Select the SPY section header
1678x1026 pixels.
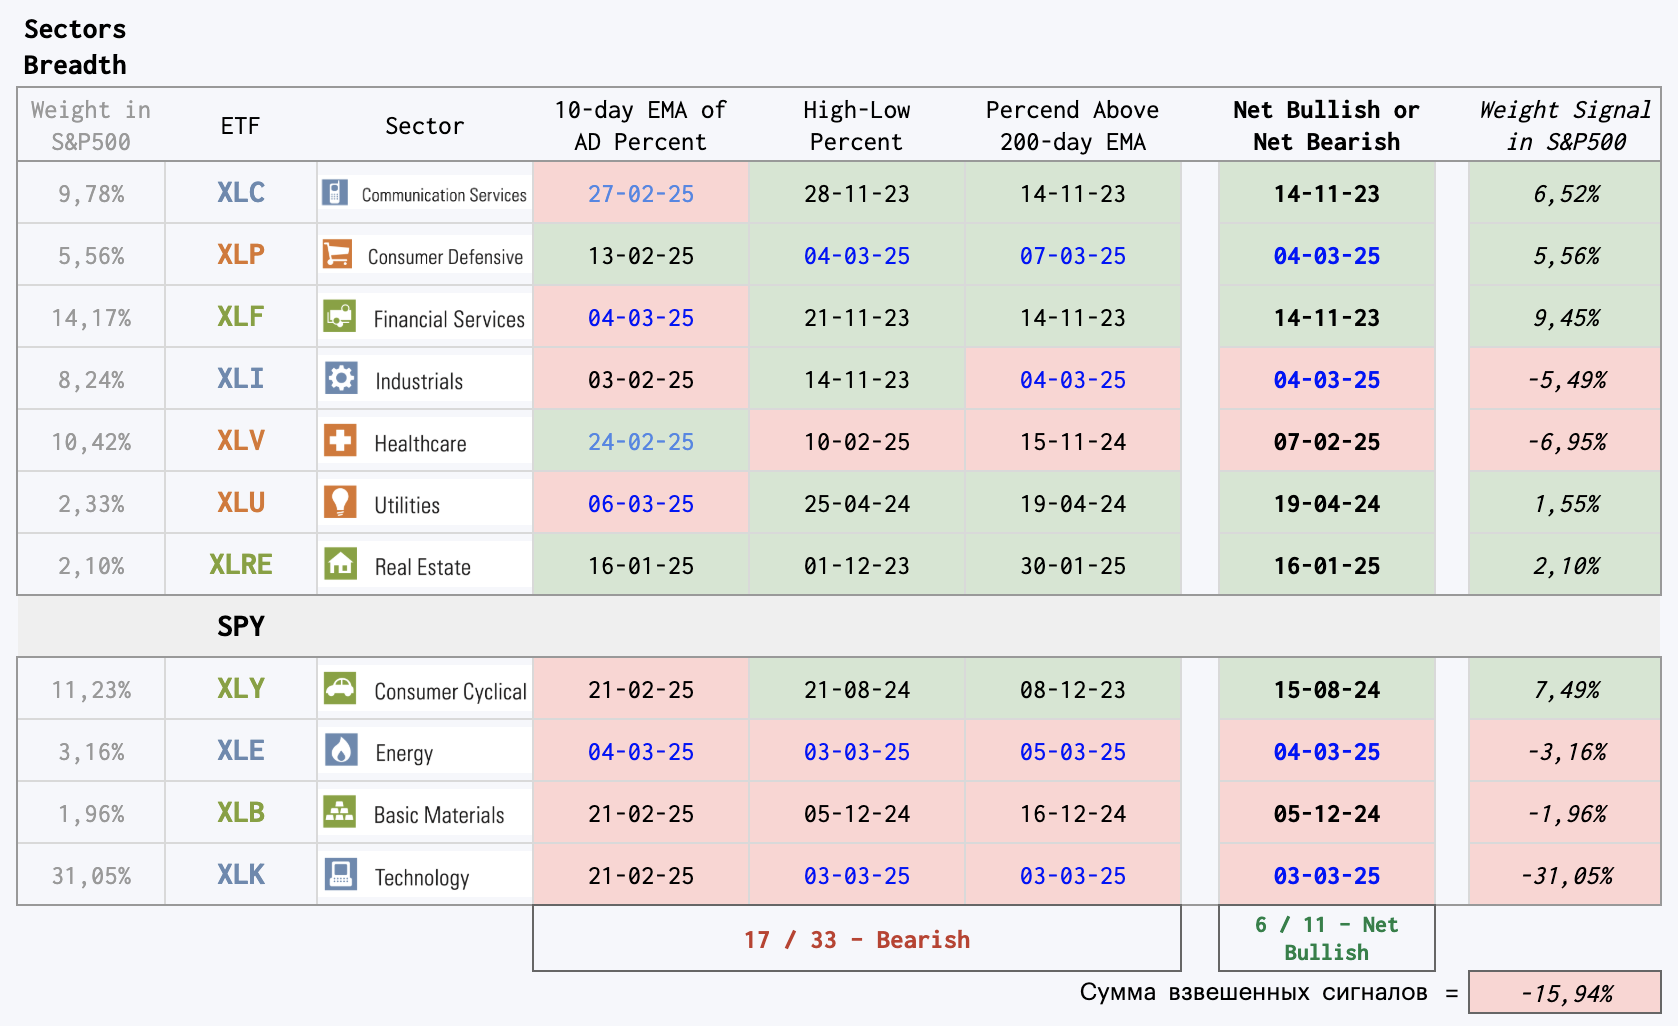click(241, 626)
